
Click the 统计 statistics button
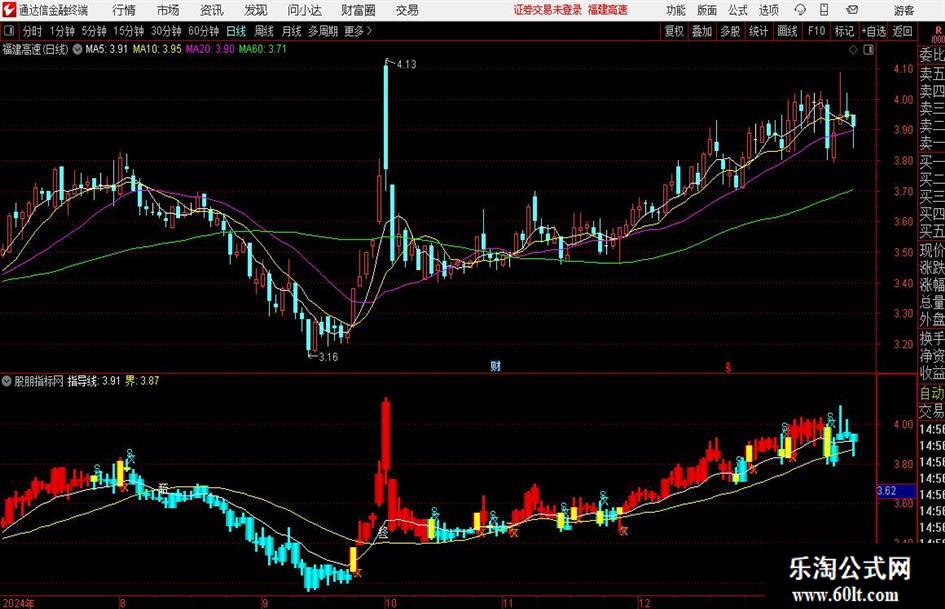(x=758, y=31)
